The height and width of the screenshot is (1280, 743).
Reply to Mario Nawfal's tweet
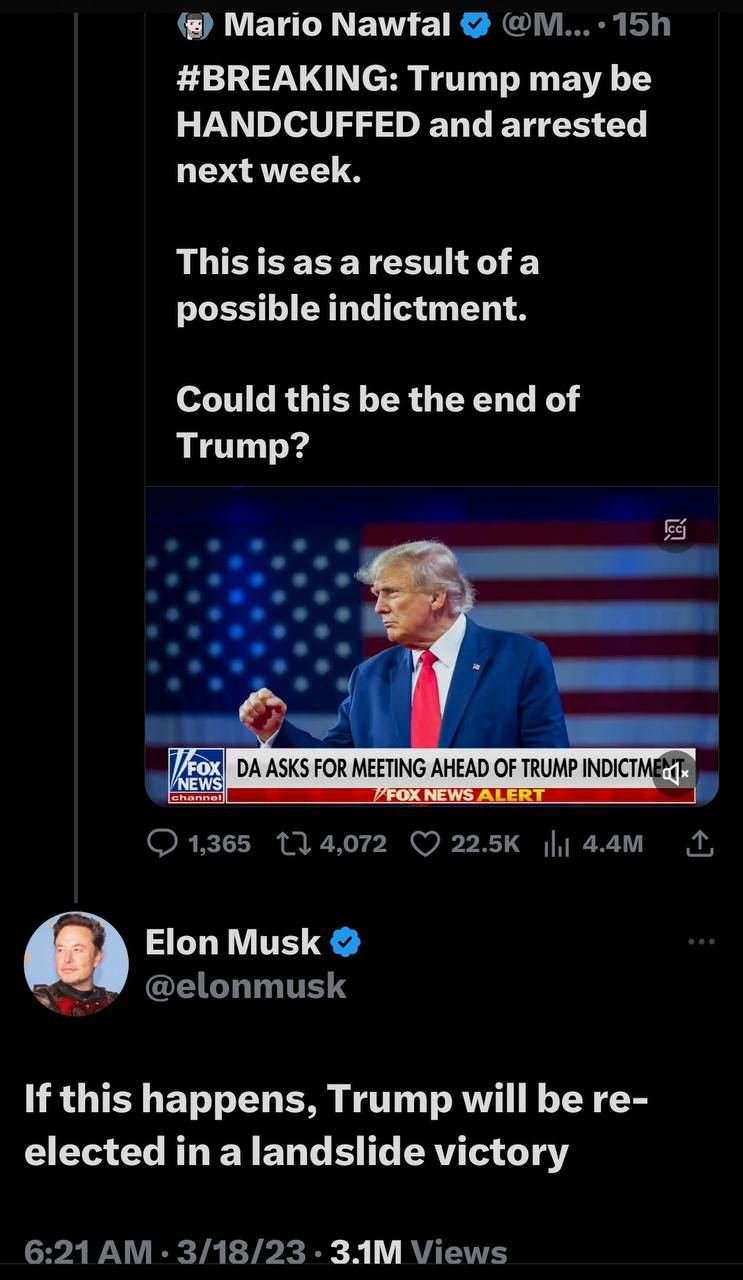tap(162, 845)
